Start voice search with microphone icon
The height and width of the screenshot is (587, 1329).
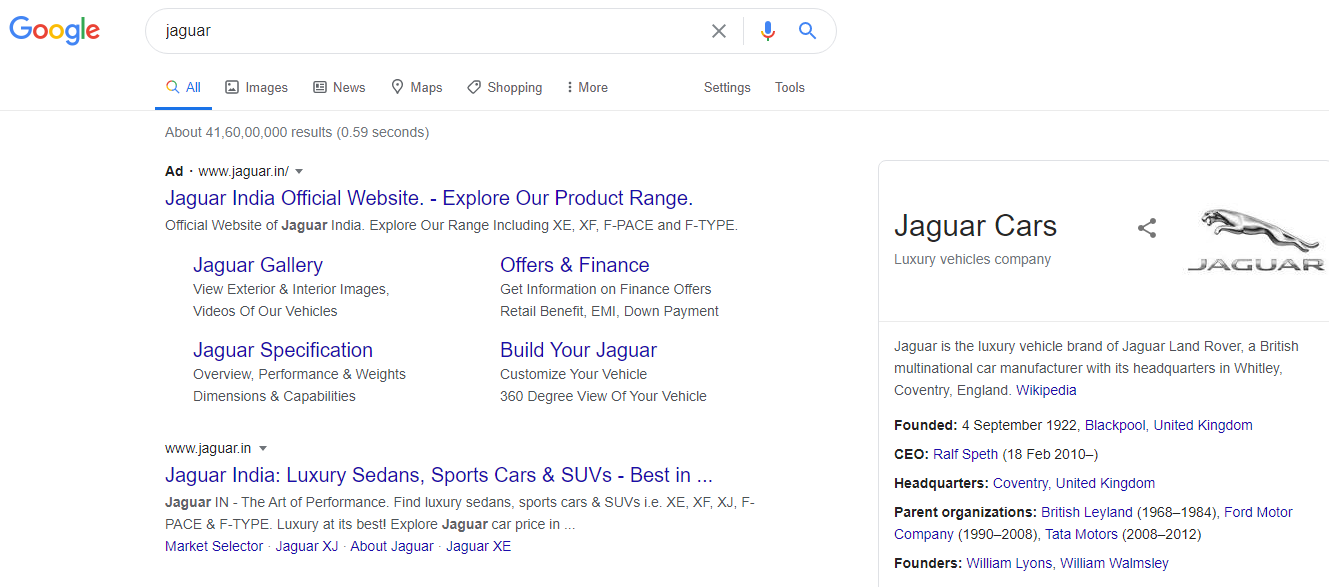coord(767,31)
